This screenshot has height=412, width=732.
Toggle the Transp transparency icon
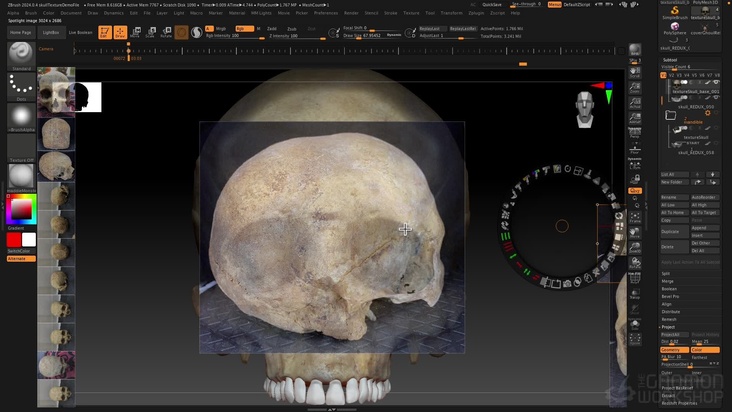tap(635, 294)
